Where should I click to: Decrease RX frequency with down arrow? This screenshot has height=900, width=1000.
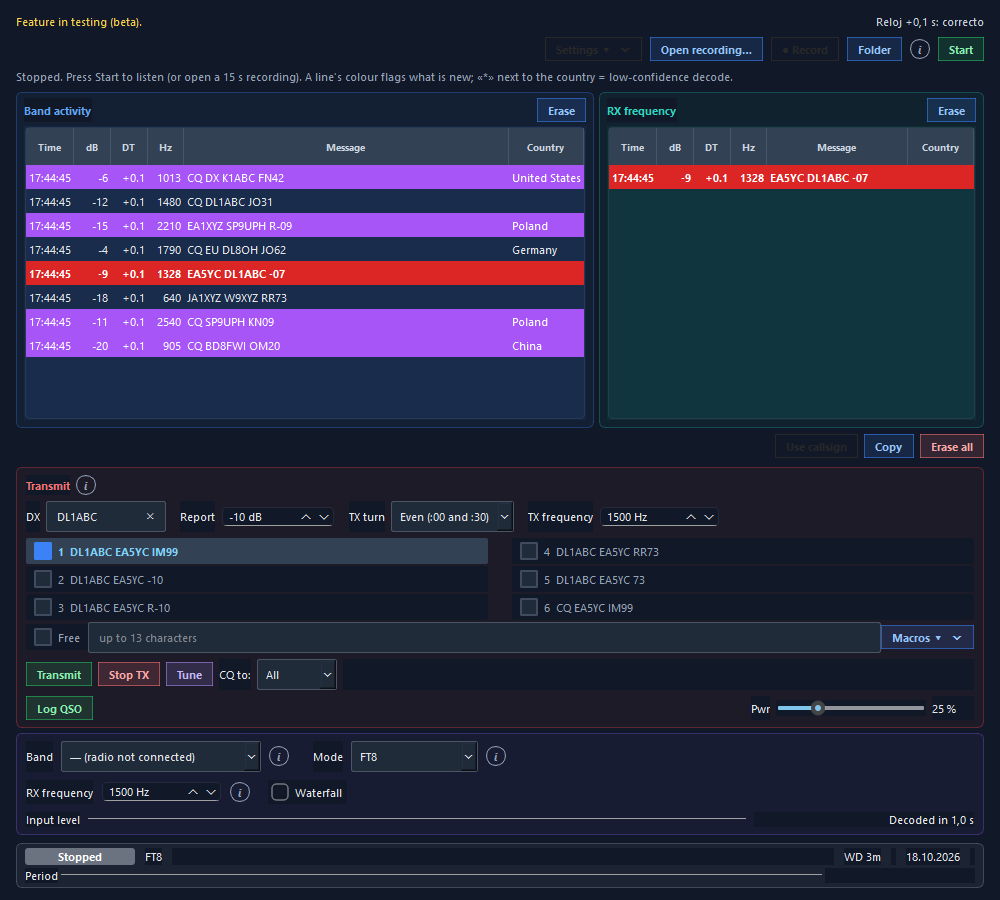[210, 792]
